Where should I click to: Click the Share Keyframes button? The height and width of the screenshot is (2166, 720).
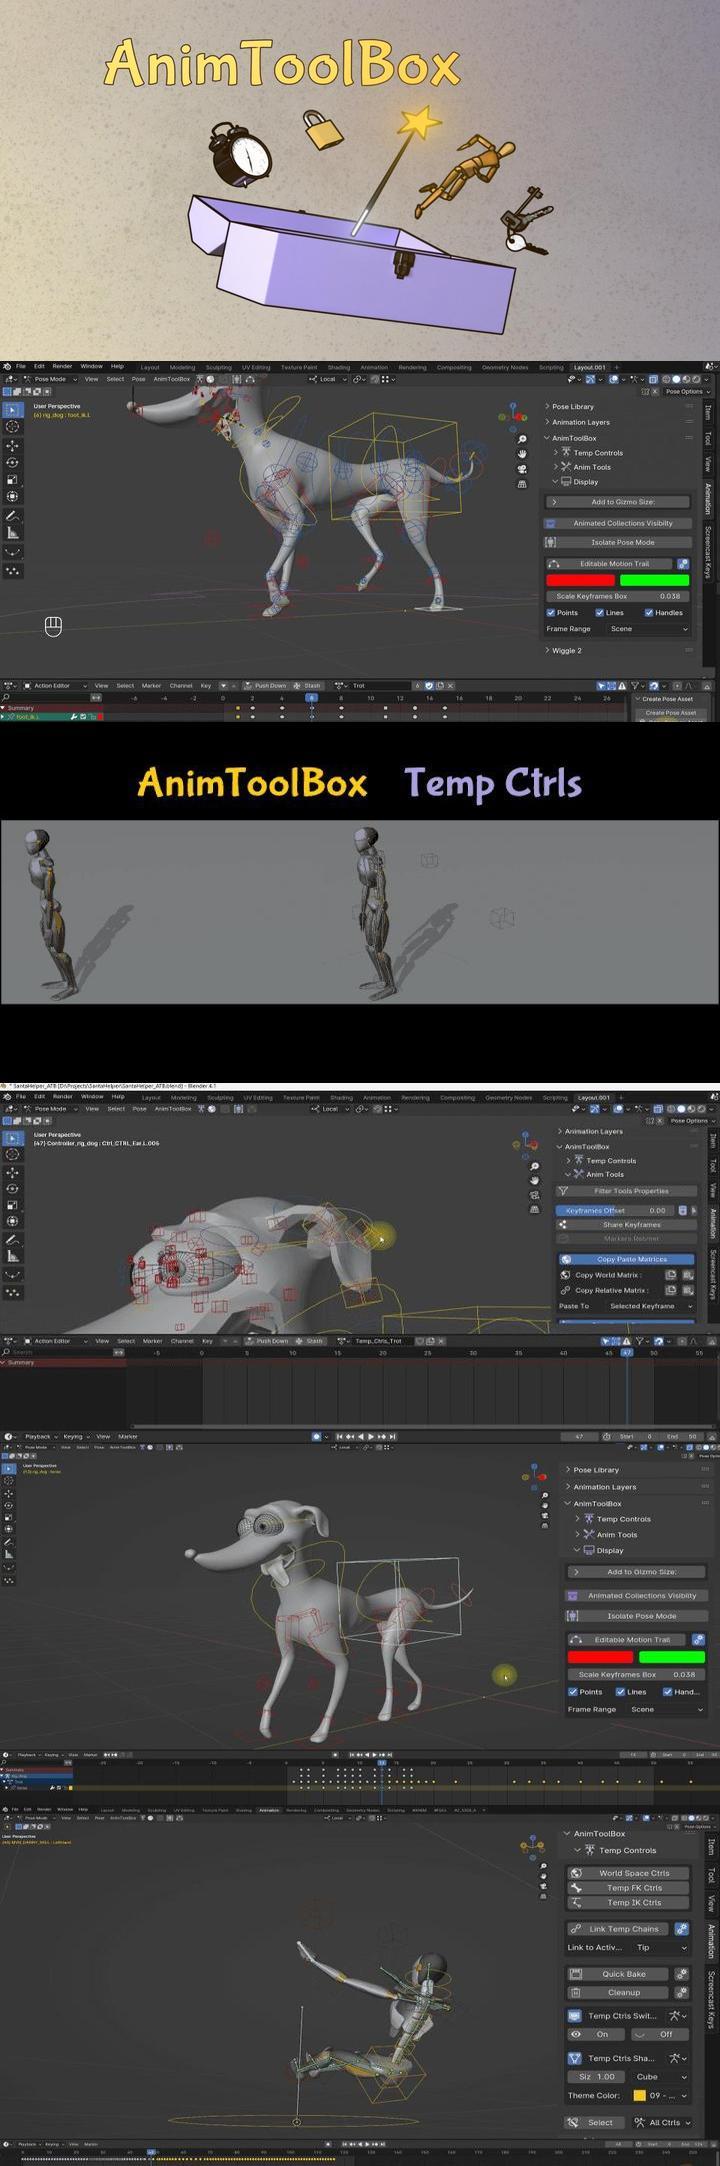(625, 1225)
